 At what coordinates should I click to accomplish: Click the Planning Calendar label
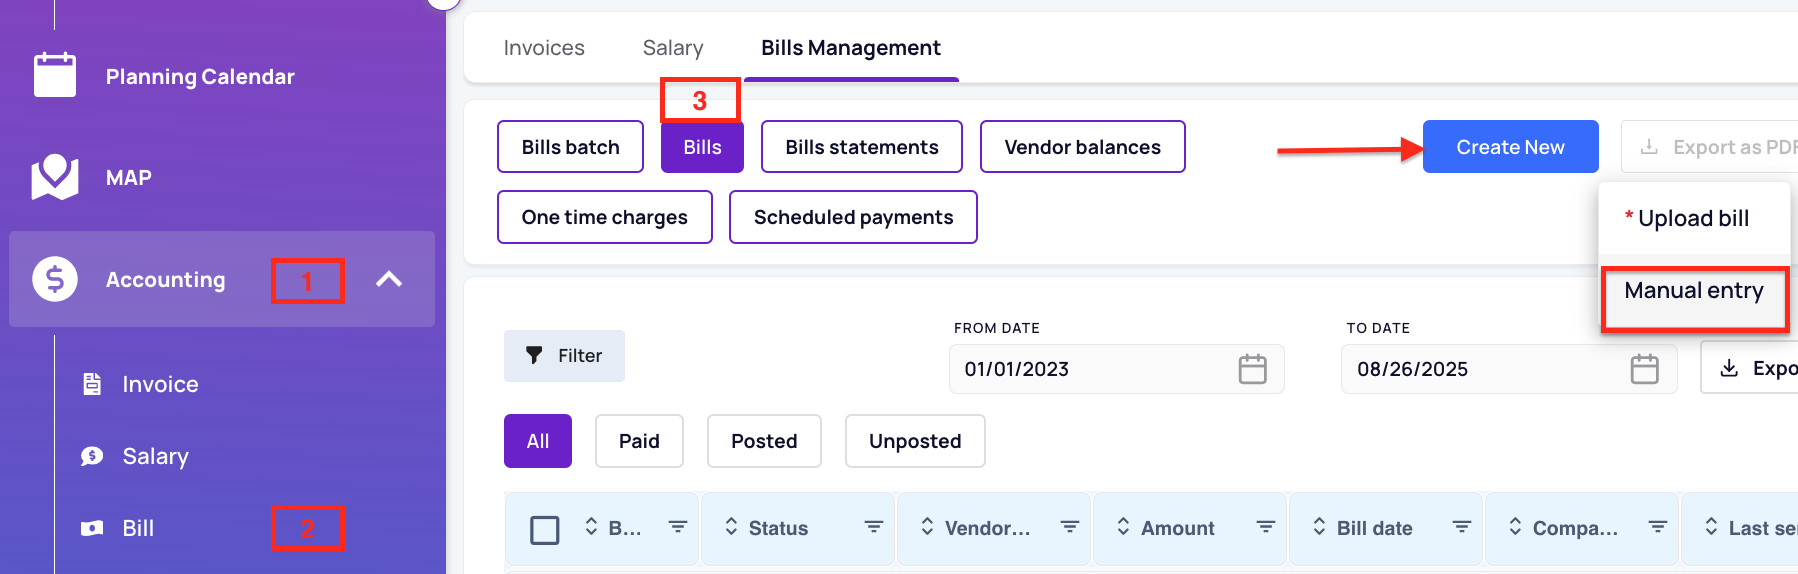point(200,76)
